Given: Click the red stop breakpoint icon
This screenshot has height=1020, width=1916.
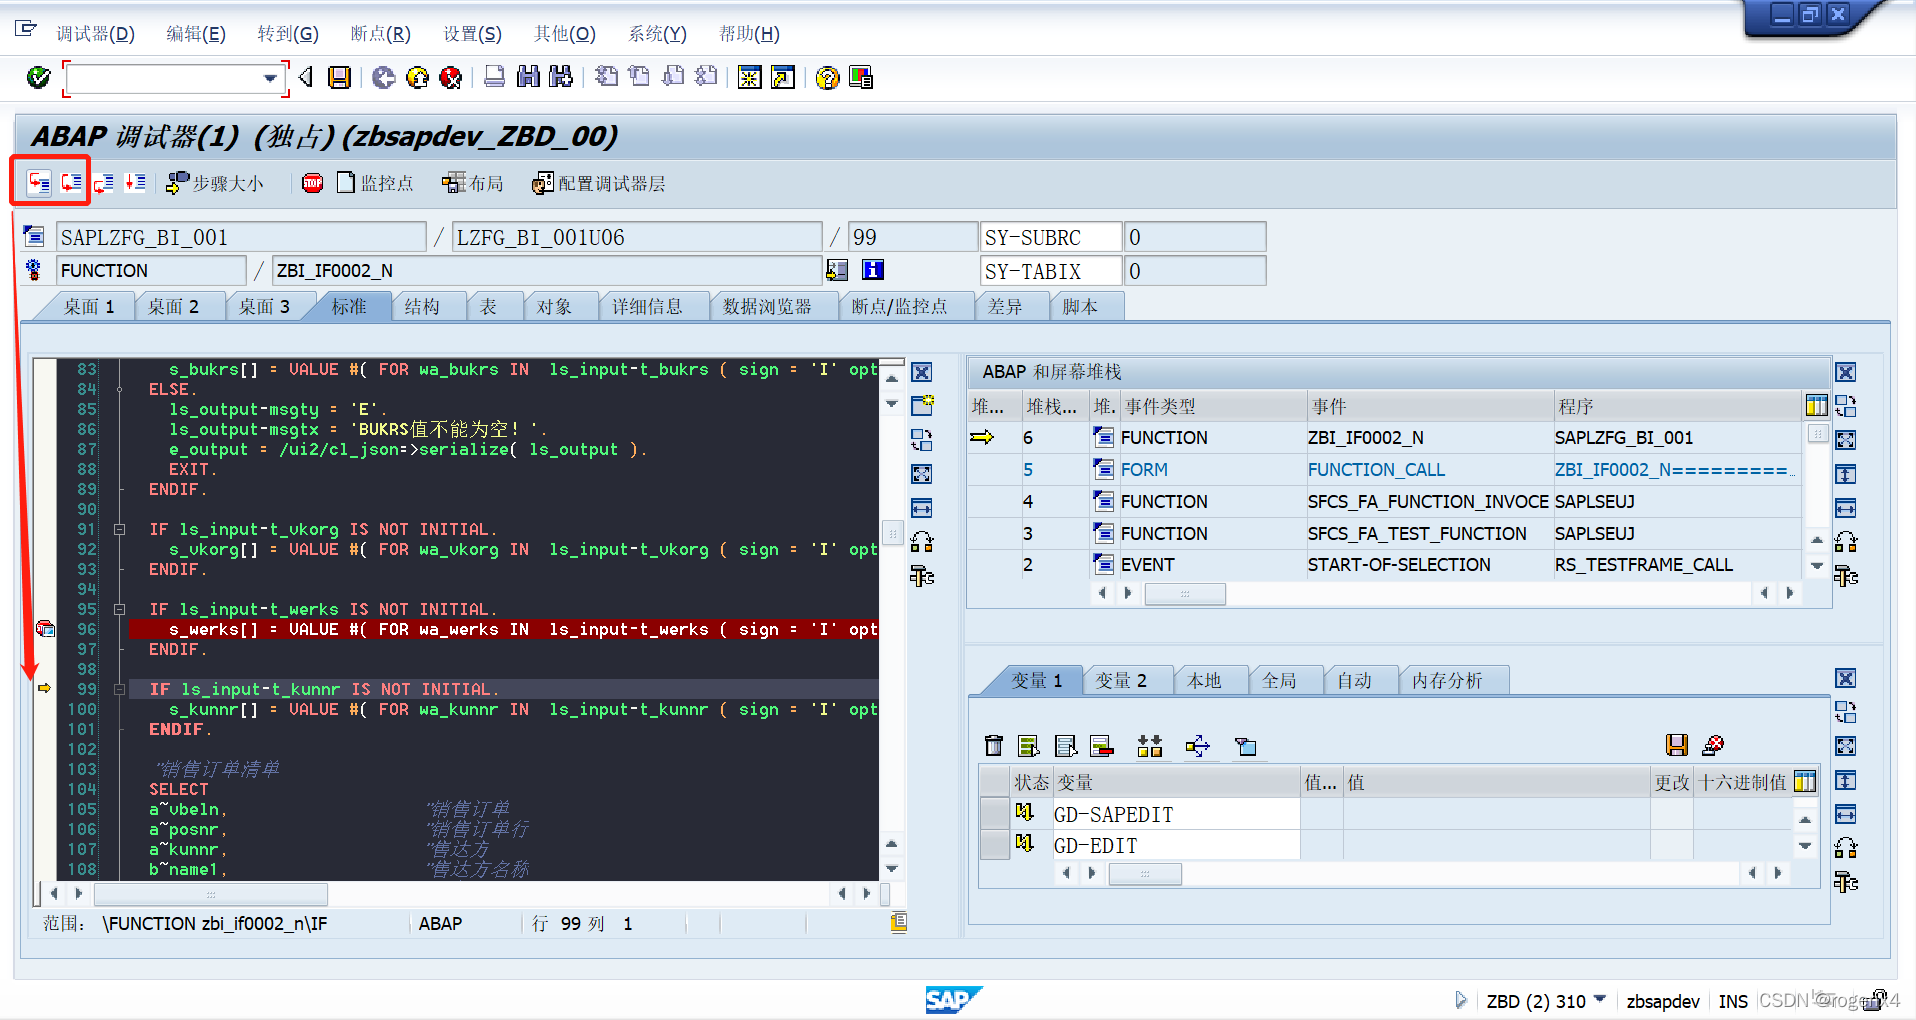Looking at the screenshot, I should 312,183.
